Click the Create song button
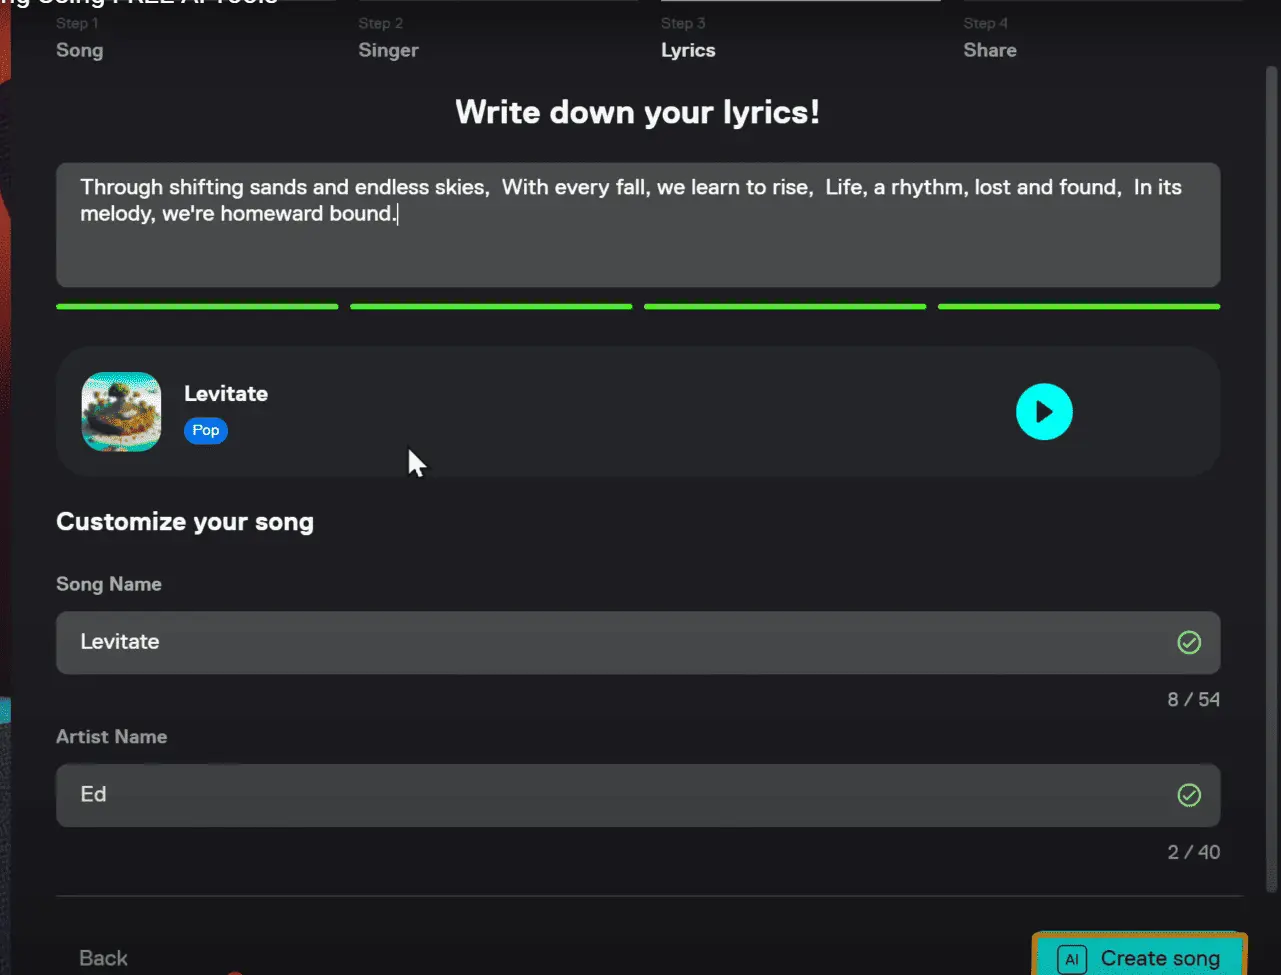The height and width of the screenshot is (975, 1281). [x=1139, y=958]
